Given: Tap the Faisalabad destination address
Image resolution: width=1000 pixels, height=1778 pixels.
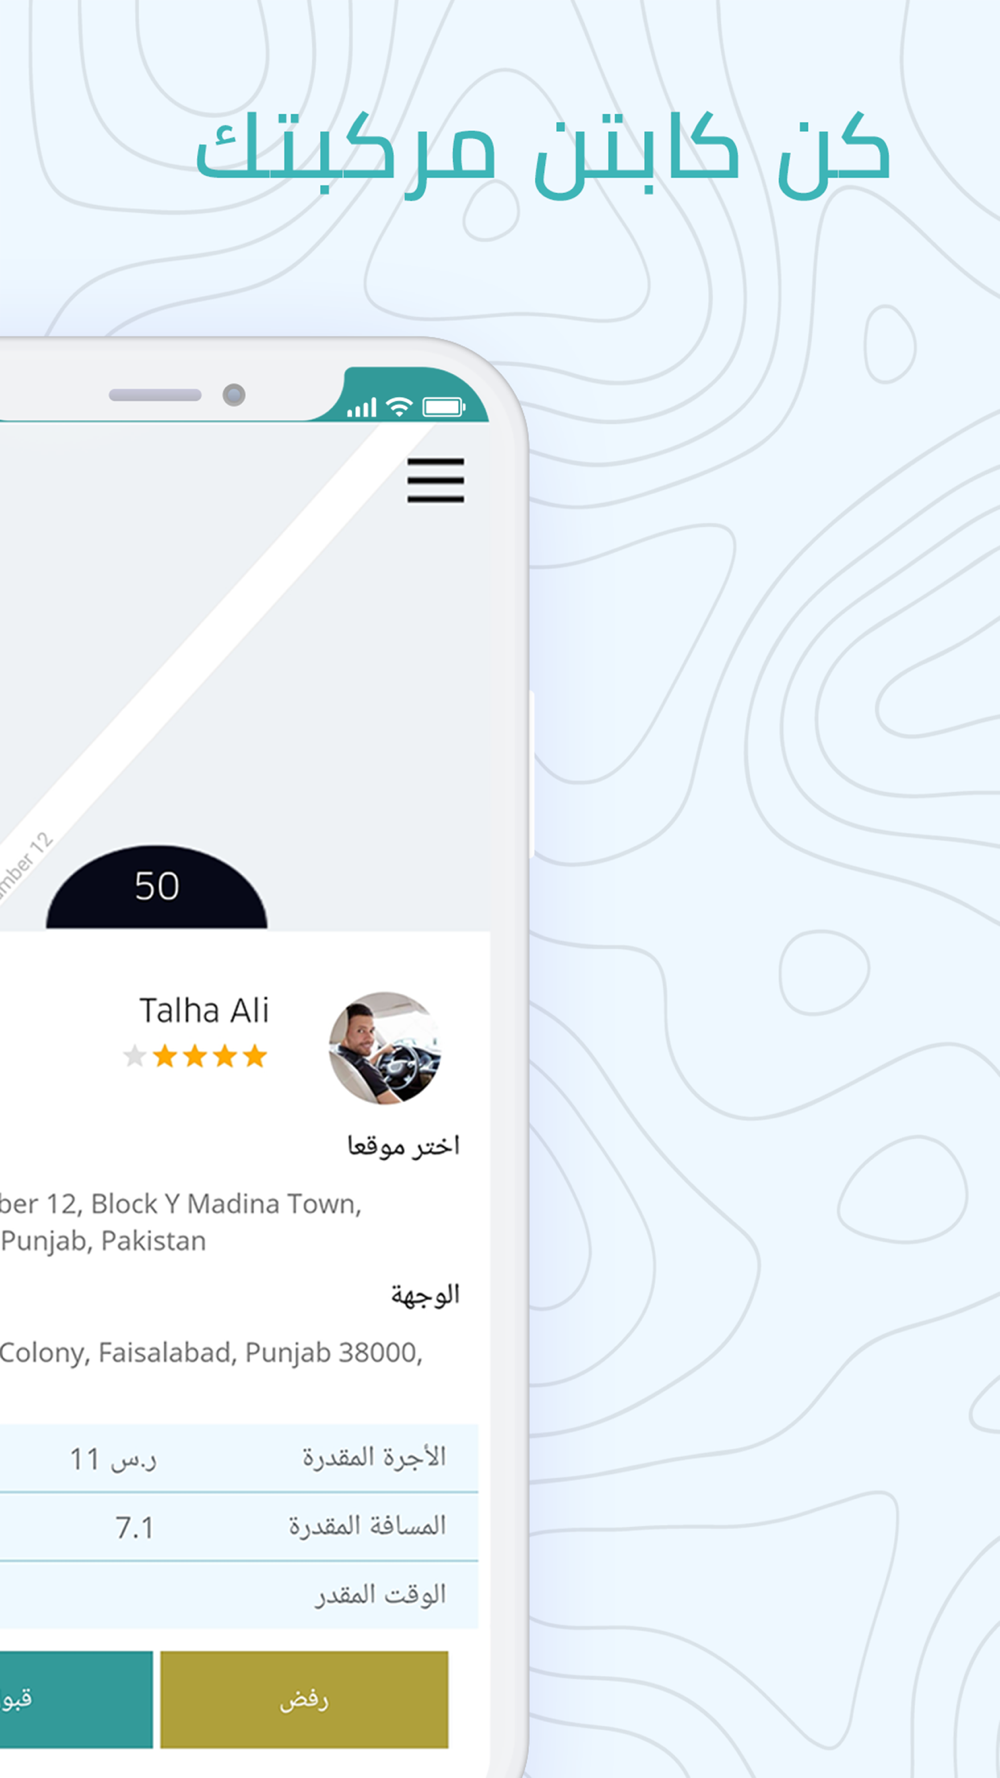Looking at the screenshot, I should 211,1353.
